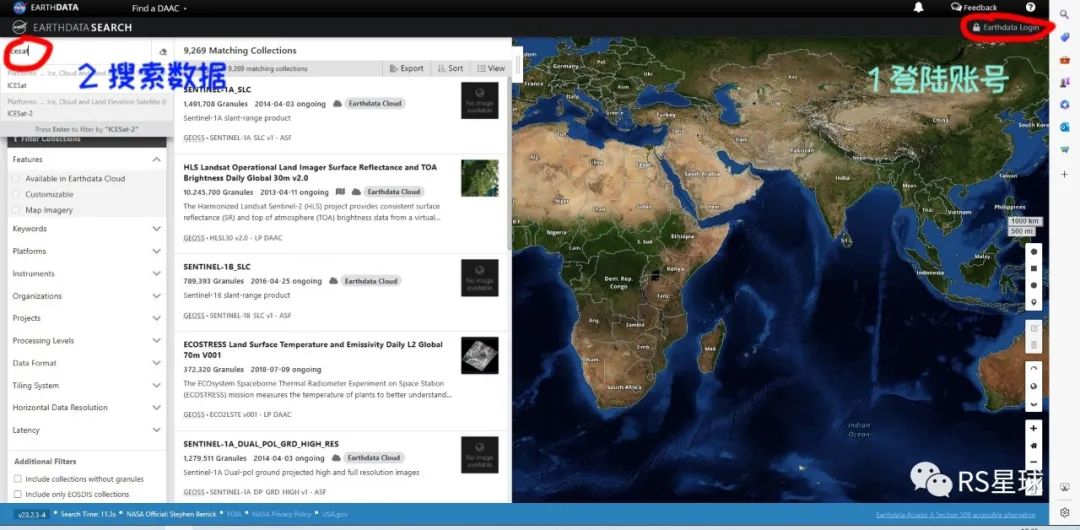Reset map to home view
The image size is (1080, 530).
point(1034,445)
